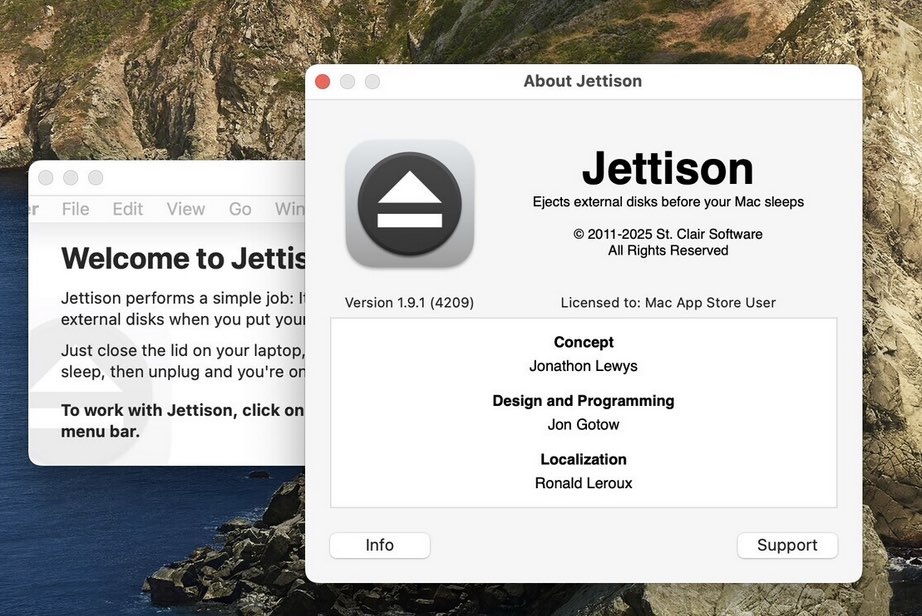This screenshot has height=616, width=922.
Task: Close the About Jettison window
Action: pos(323,82)
